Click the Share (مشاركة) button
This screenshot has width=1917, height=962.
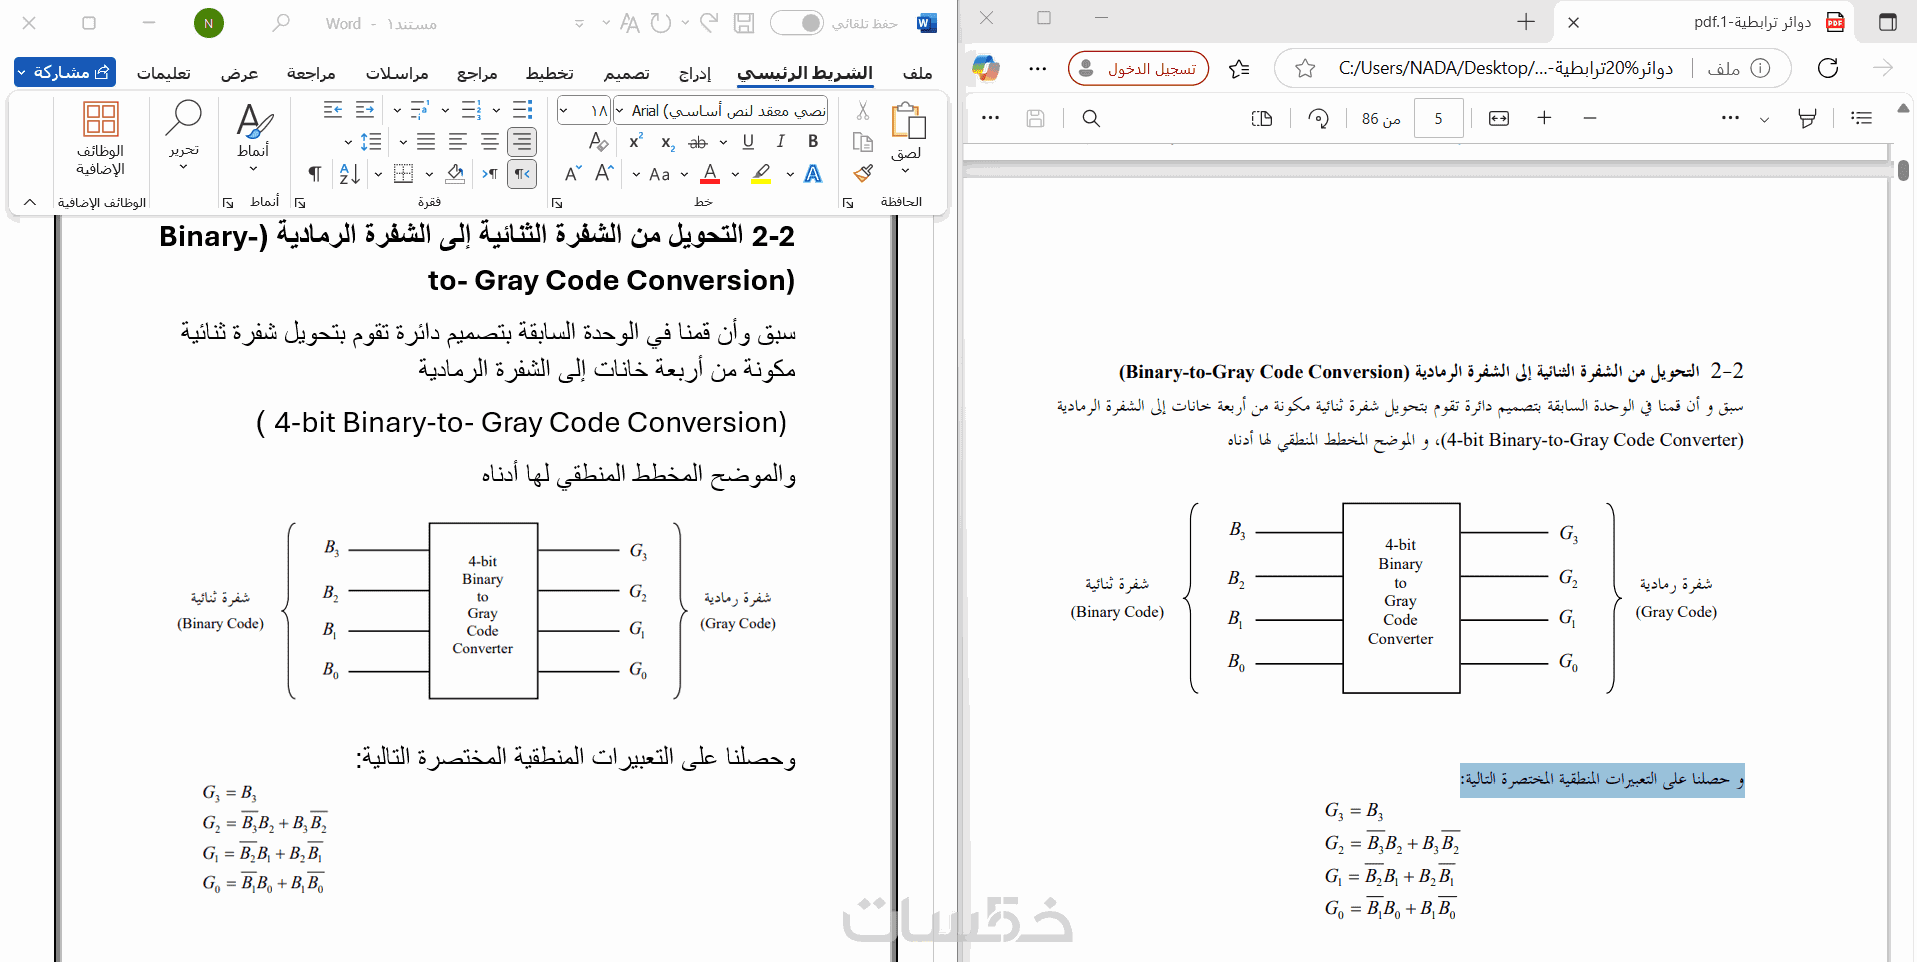(65, 72)
